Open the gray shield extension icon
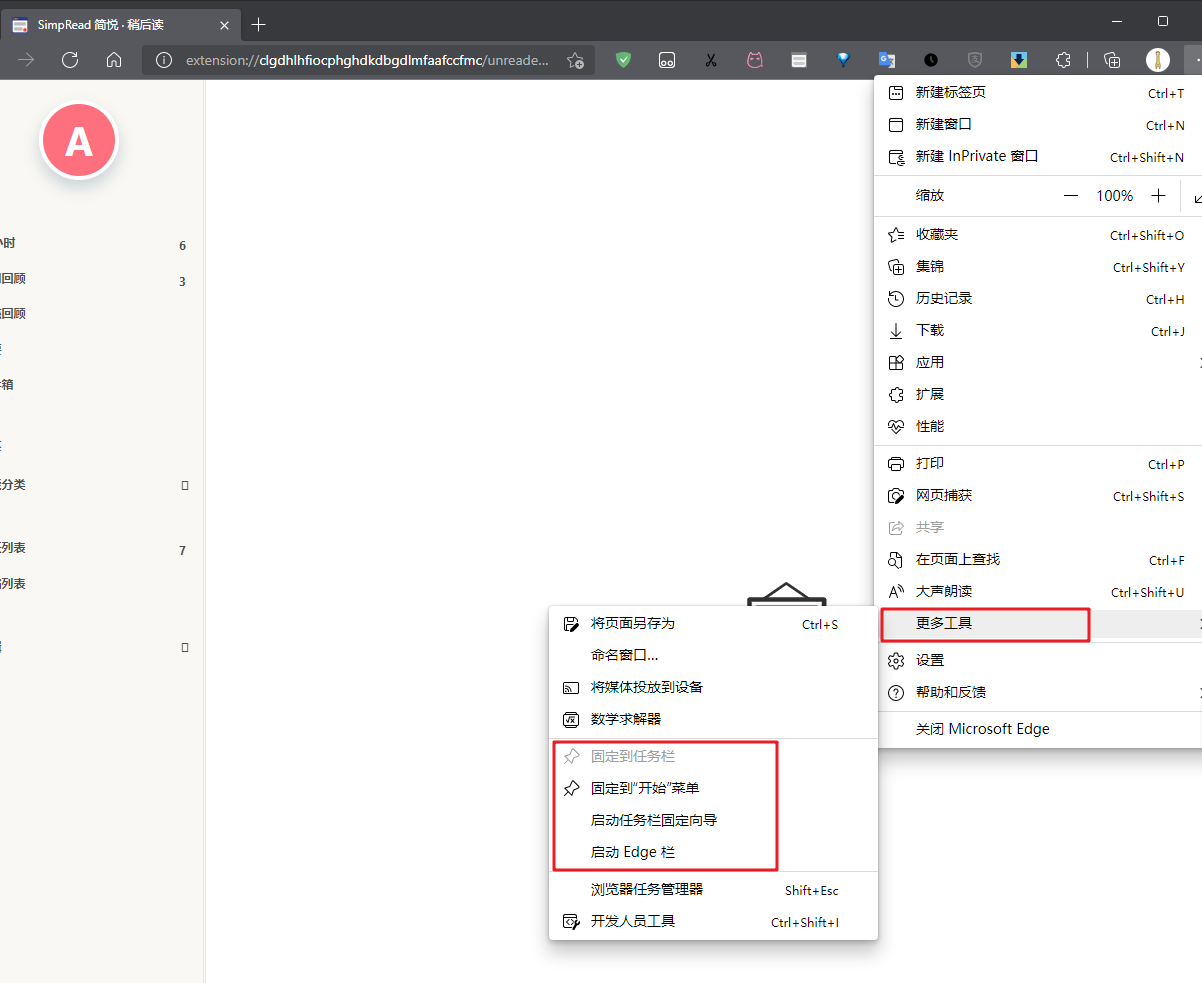Screen dimensions: 1202x983 pyautogui.click(x=975, y=60)
